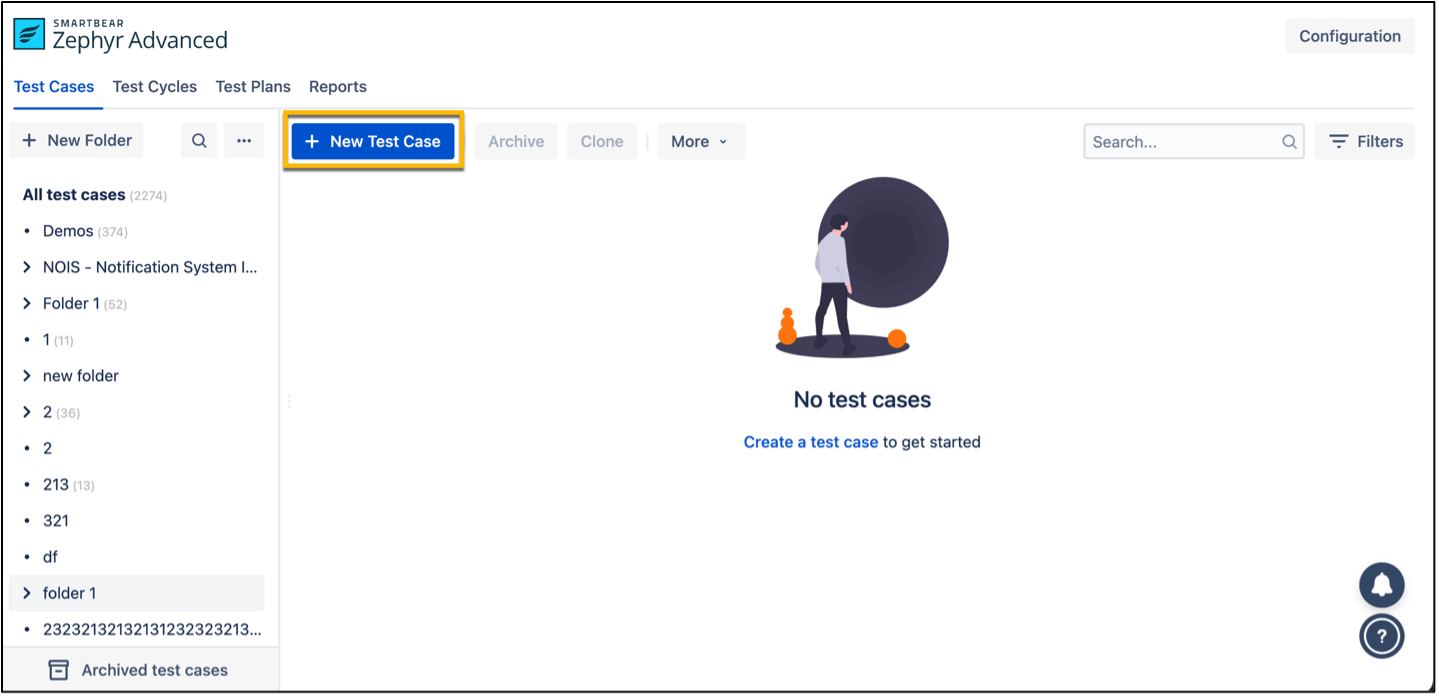1439x696 pixels.
Task: Click the magnifier inside the search box
Action: tap(1289, 142)
